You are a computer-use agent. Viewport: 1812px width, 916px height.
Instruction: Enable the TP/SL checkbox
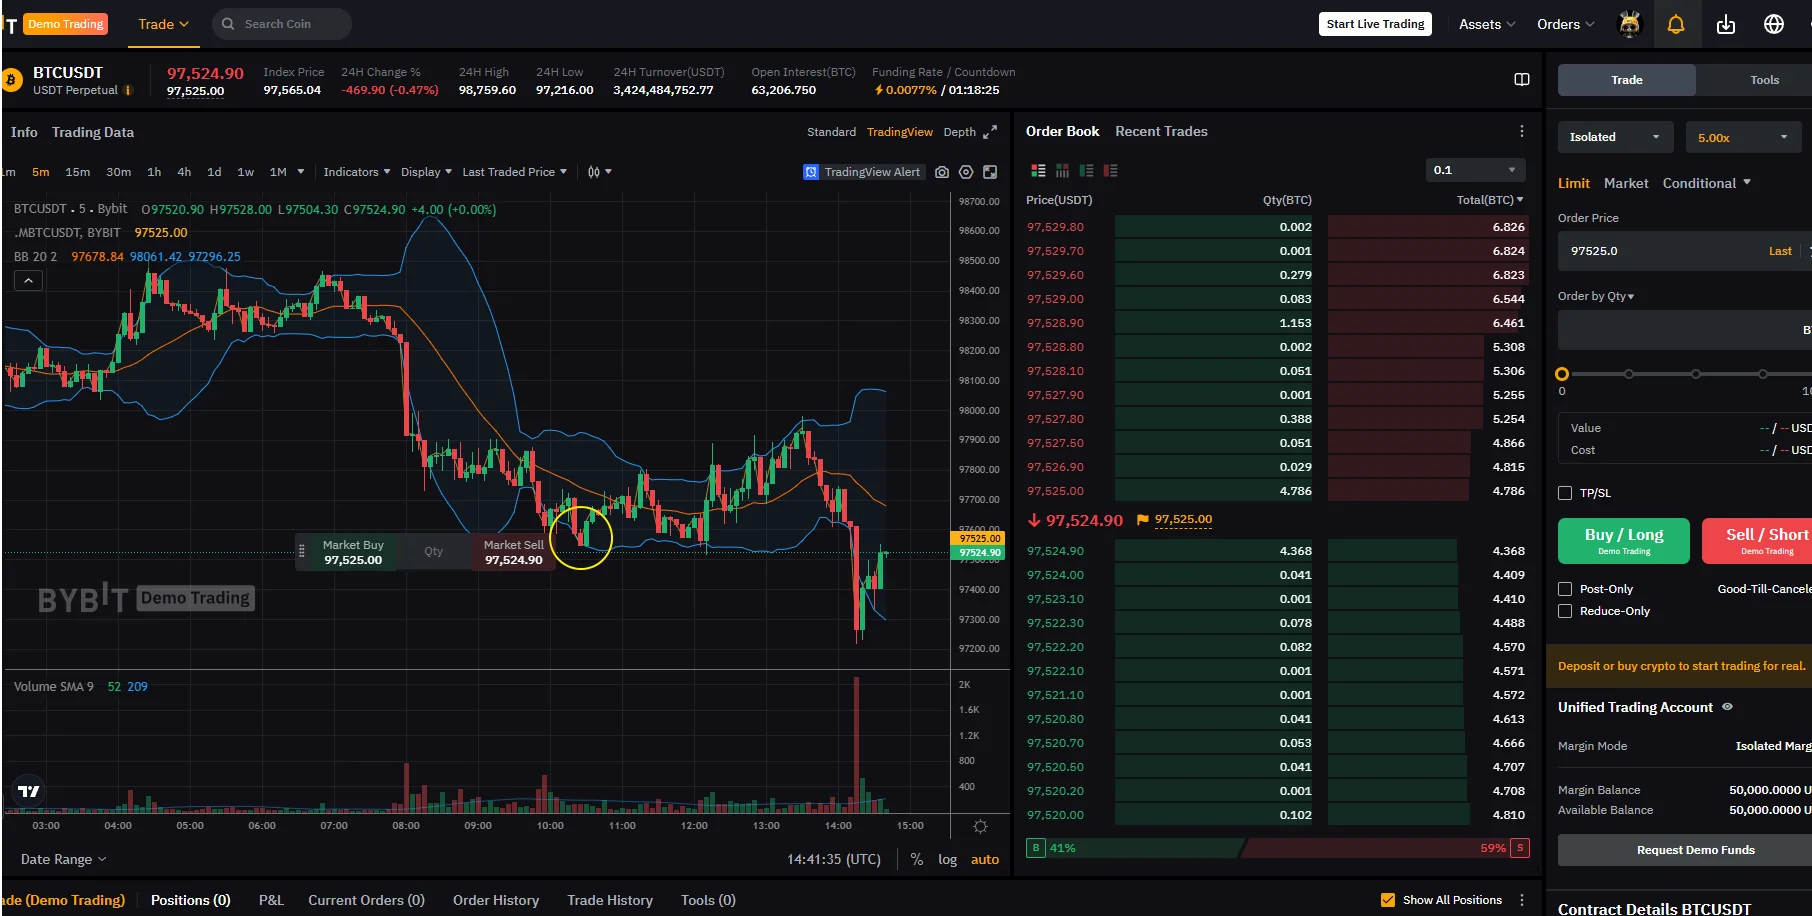click(1565, 493)
